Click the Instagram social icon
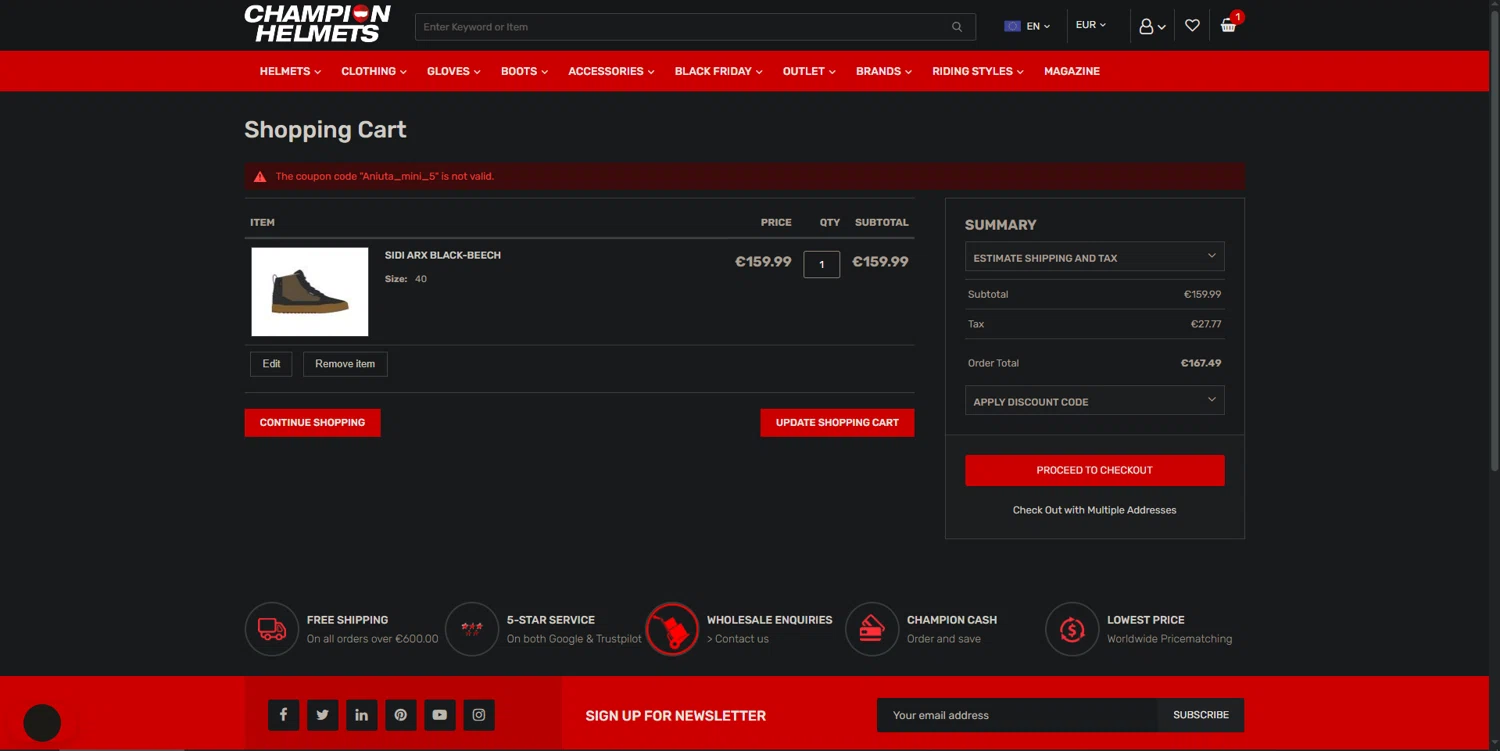The width and height of the screenshot is (1500, 751). tap(479, 715)
